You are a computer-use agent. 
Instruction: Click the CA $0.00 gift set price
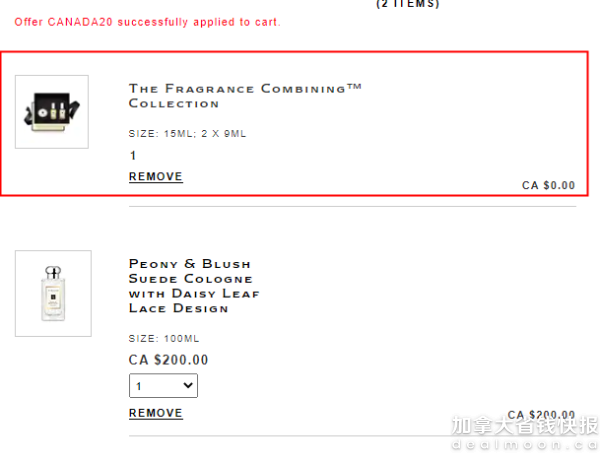[x=548, y=186]
